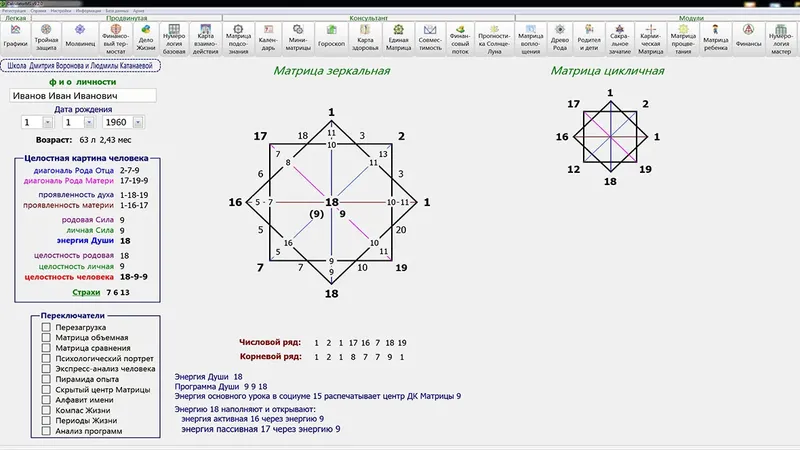800x450 pixels.
Task: Click the Матрица зеркальная heading
Action: [x=332, y=71]
